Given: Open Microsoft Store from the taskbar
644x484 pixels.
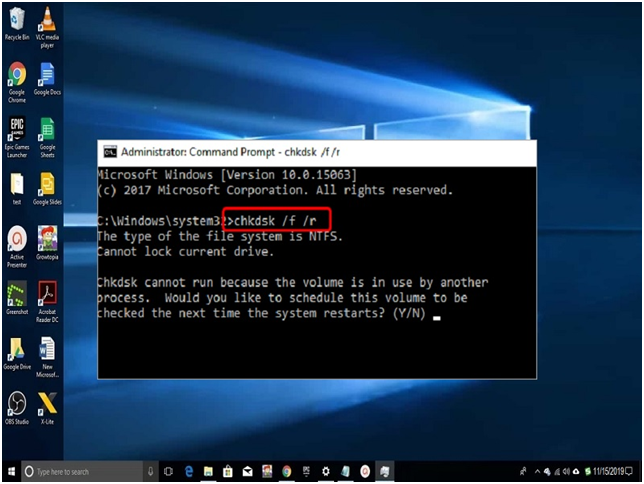Looking at the screenshot, I should tap(228, 471).
